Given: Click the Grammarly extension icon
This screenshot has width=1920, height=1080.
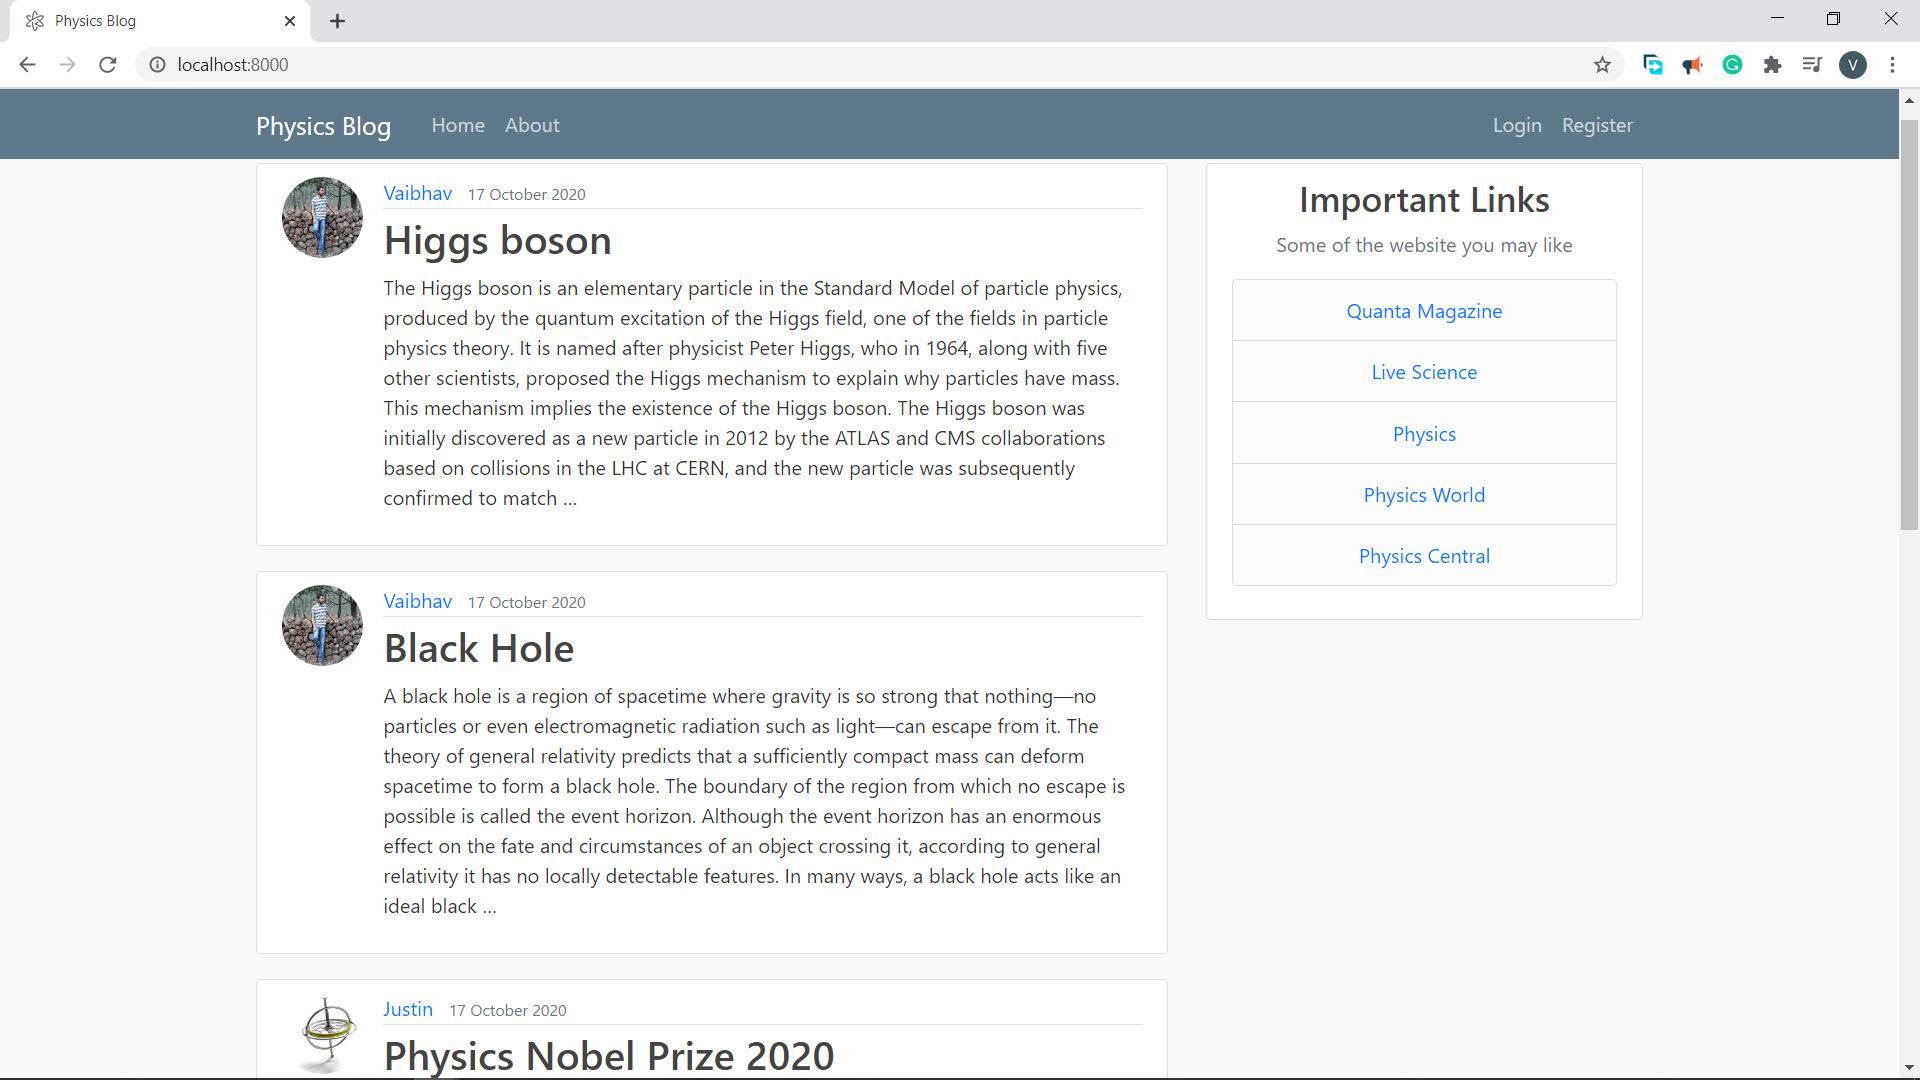Looking at the screenshot, I should click(1732, 65).
